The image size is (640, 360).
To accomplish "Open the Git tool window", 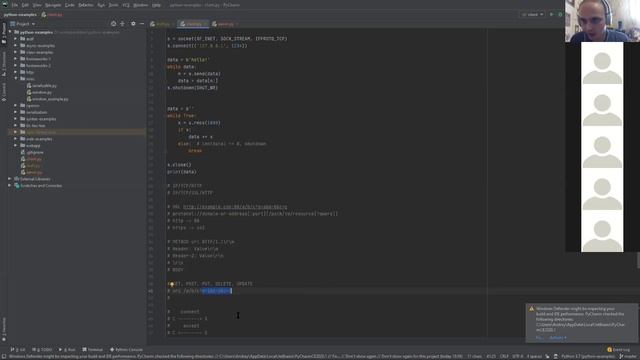I will 18,350.
